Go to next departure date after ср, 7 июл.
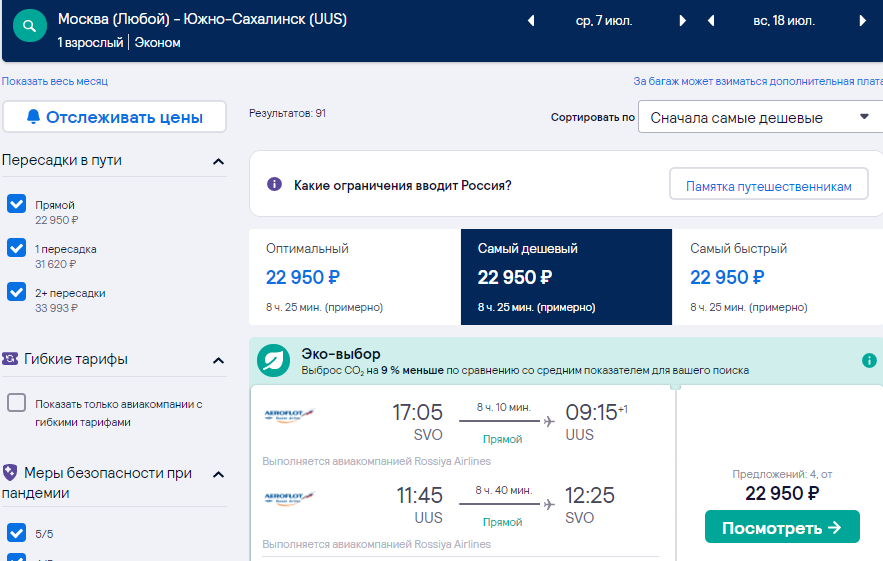The height and width of the screenshot is (561, 883). [x=683, y=21]
